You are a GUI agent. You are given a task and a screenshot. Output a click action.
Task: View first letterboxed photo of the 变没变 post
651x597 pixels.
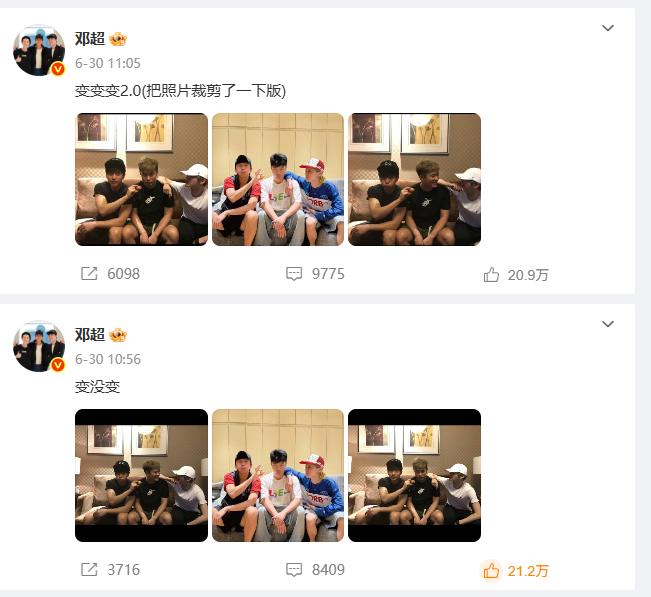point(141,475)
